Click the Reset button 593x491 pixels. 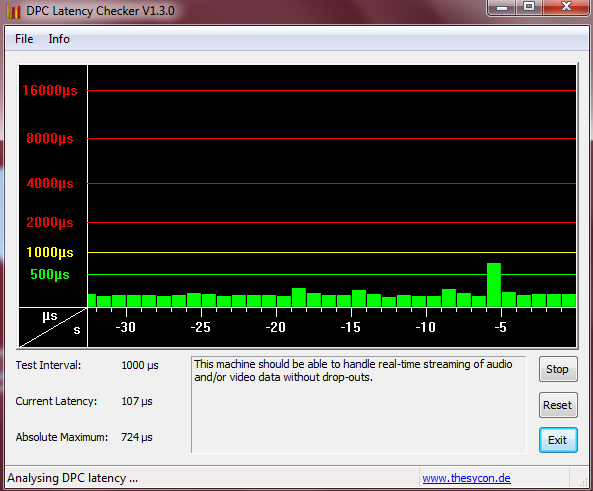tap(558, 405)
